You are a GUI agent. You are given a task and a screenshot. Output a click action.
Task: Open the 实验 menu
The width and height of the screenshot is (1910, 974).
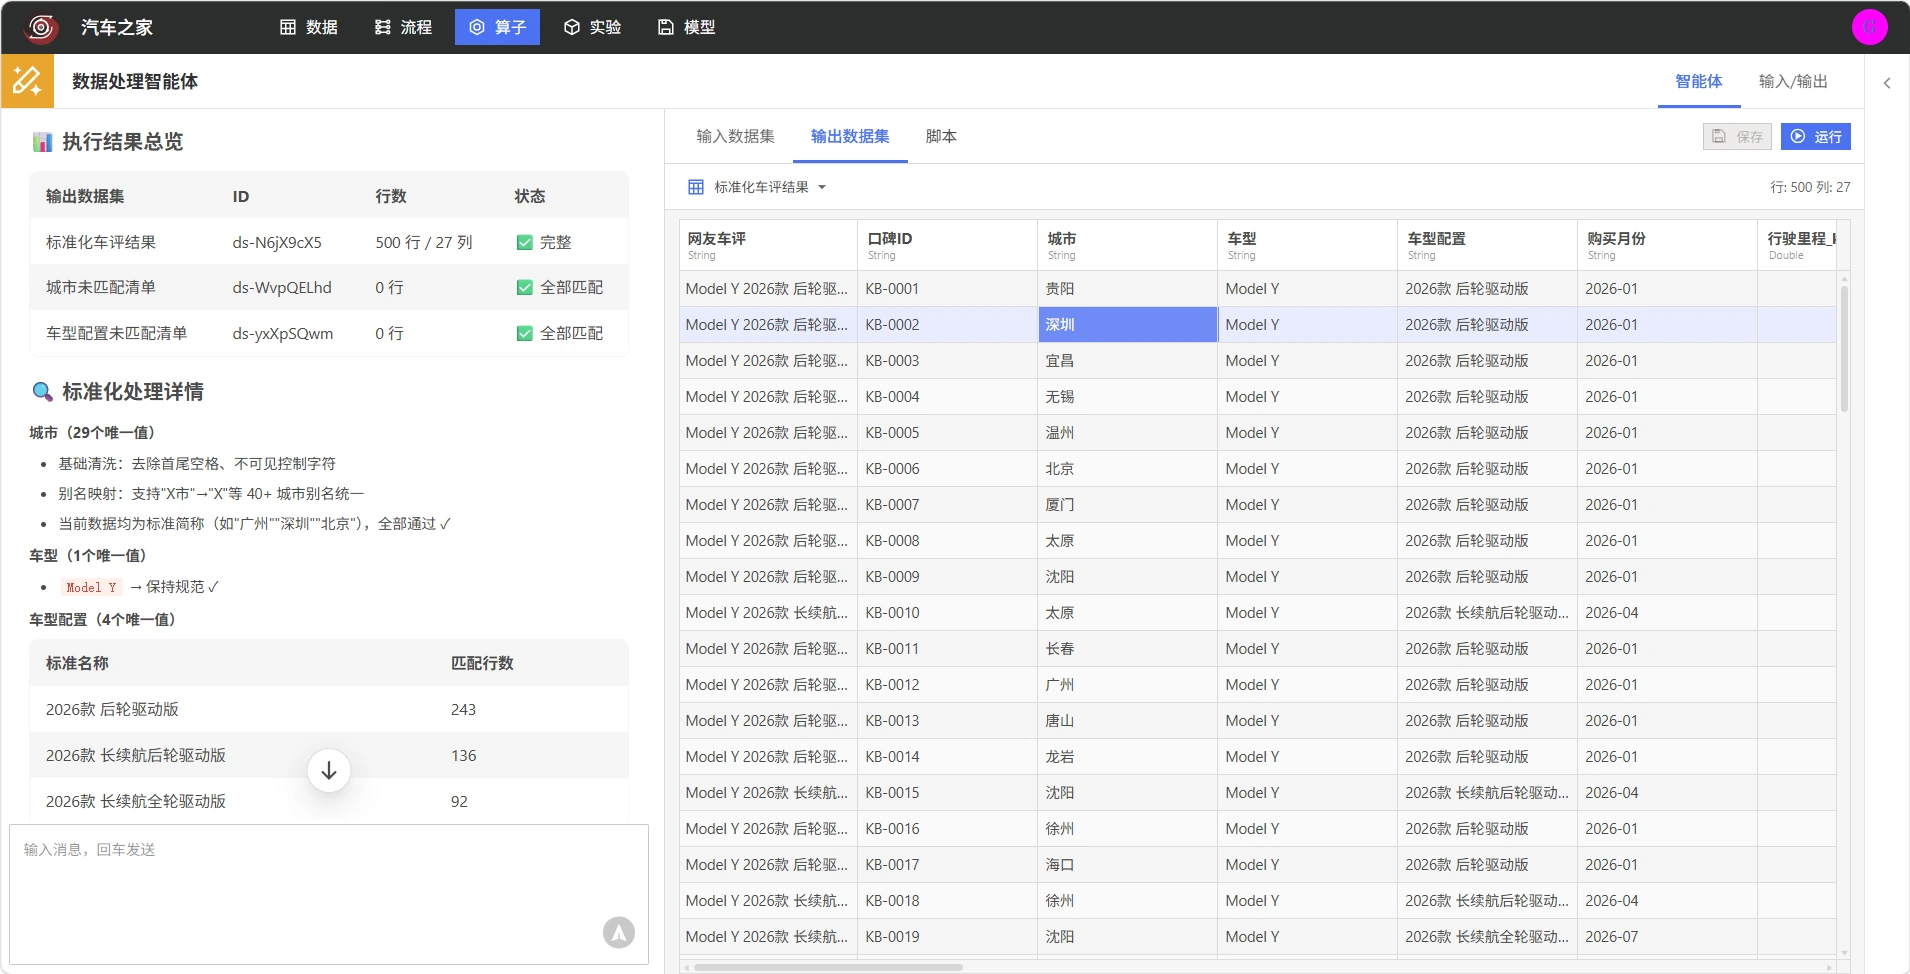tap(592, 27)
